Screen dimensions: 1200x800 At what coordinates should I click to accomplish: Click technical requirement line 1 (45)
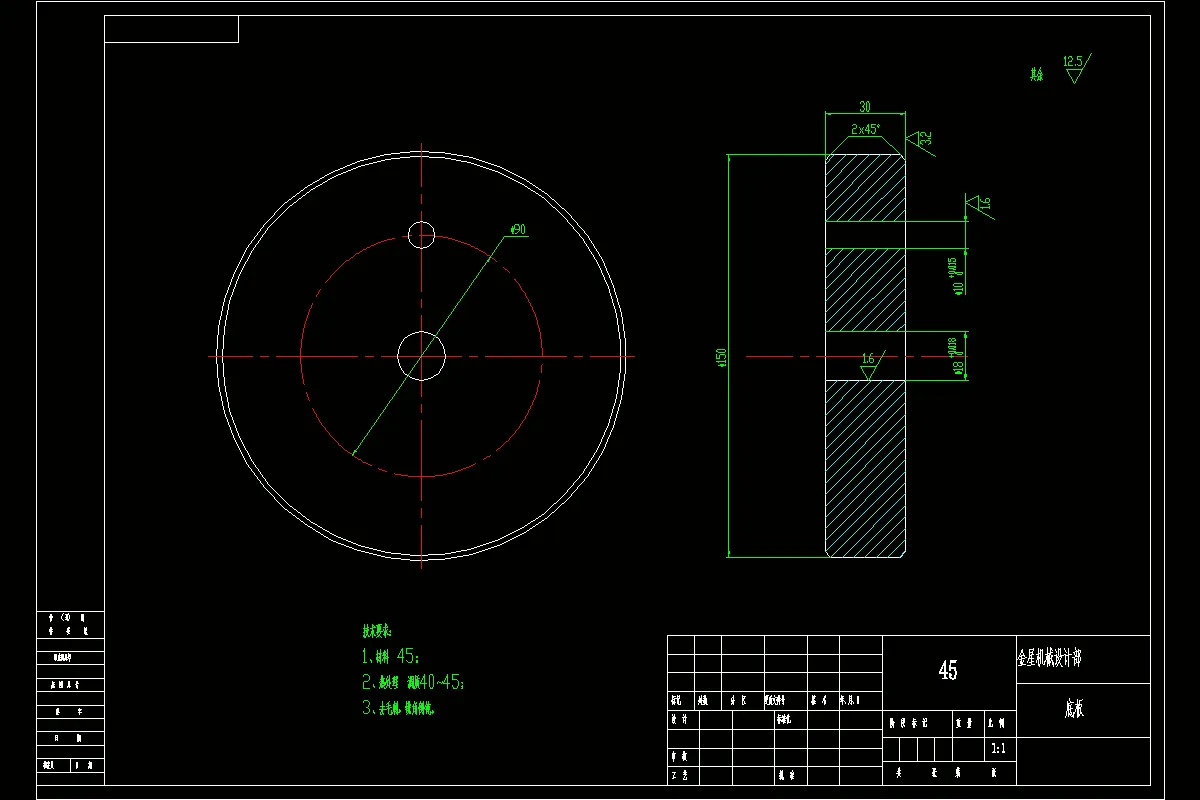point(391,657)
